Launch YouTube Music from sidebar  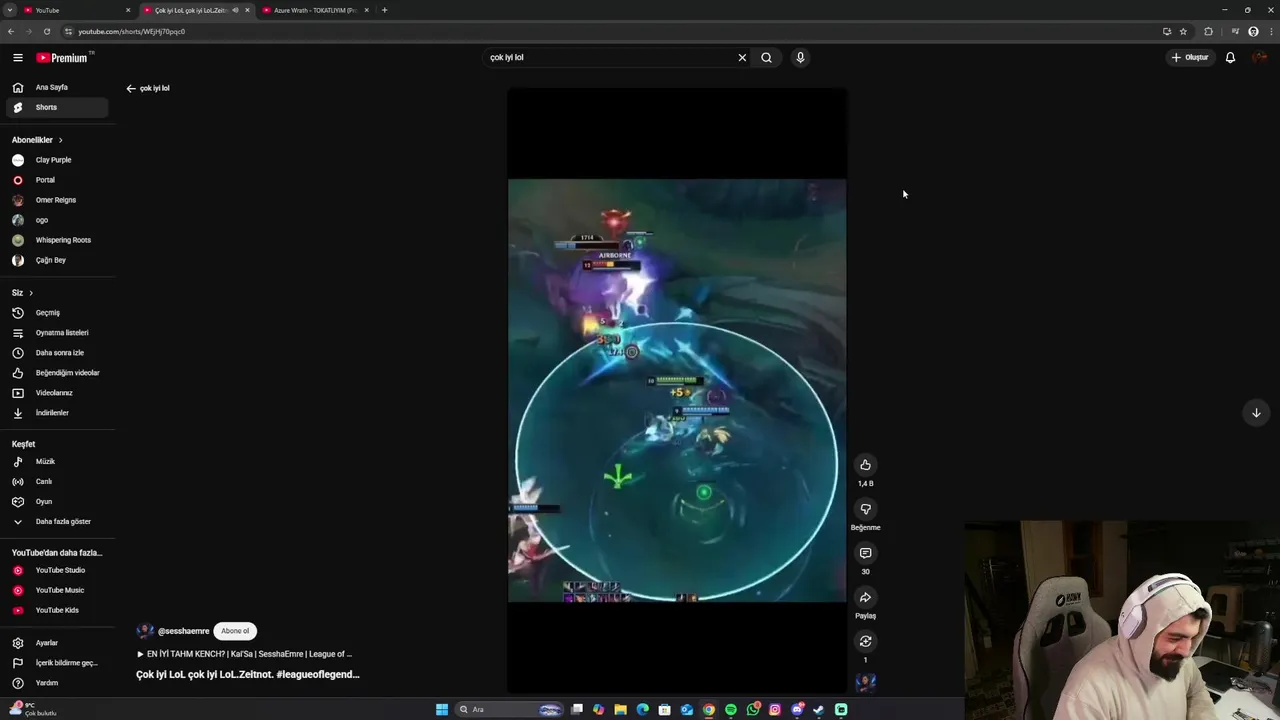tap(57, 590)
